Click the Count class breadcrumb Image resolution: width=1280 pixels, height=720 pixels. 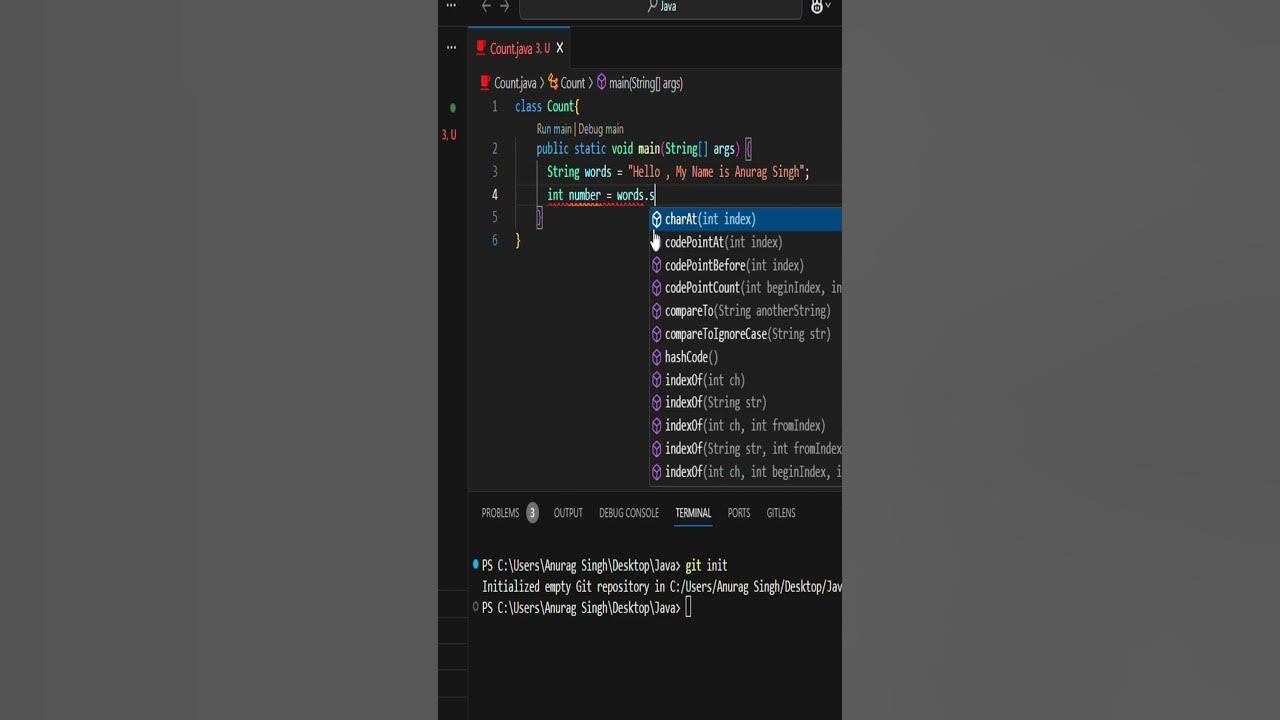pos(572,83)
